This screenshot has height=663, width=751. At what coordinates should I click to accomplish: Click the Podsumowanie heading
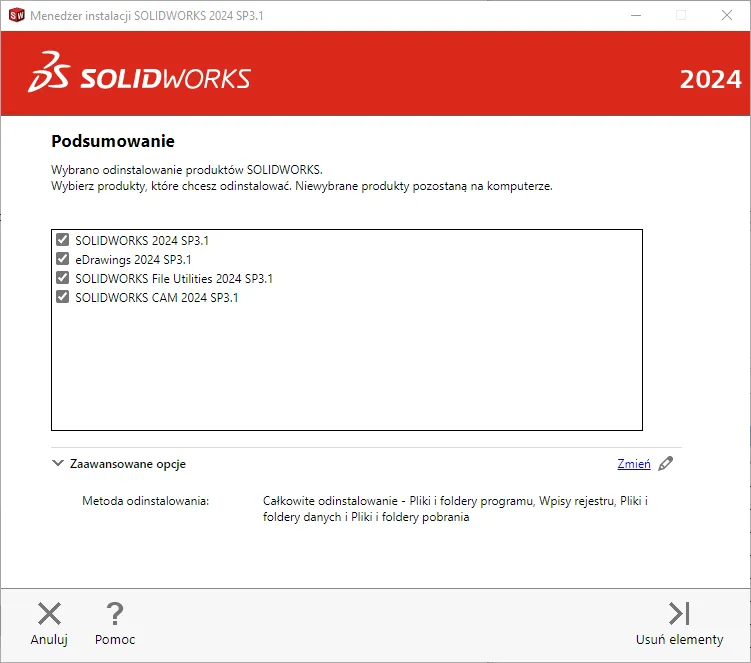113,141
